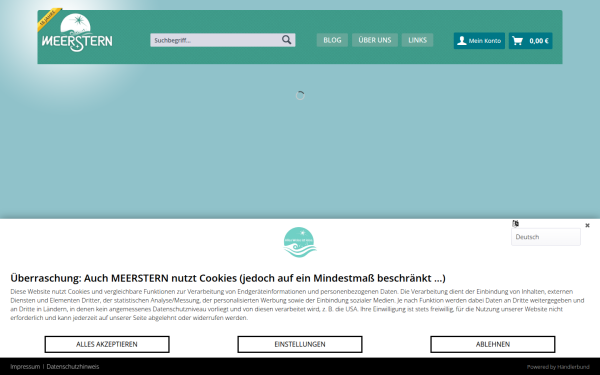Open Mein Konto account button

[479, 41]
